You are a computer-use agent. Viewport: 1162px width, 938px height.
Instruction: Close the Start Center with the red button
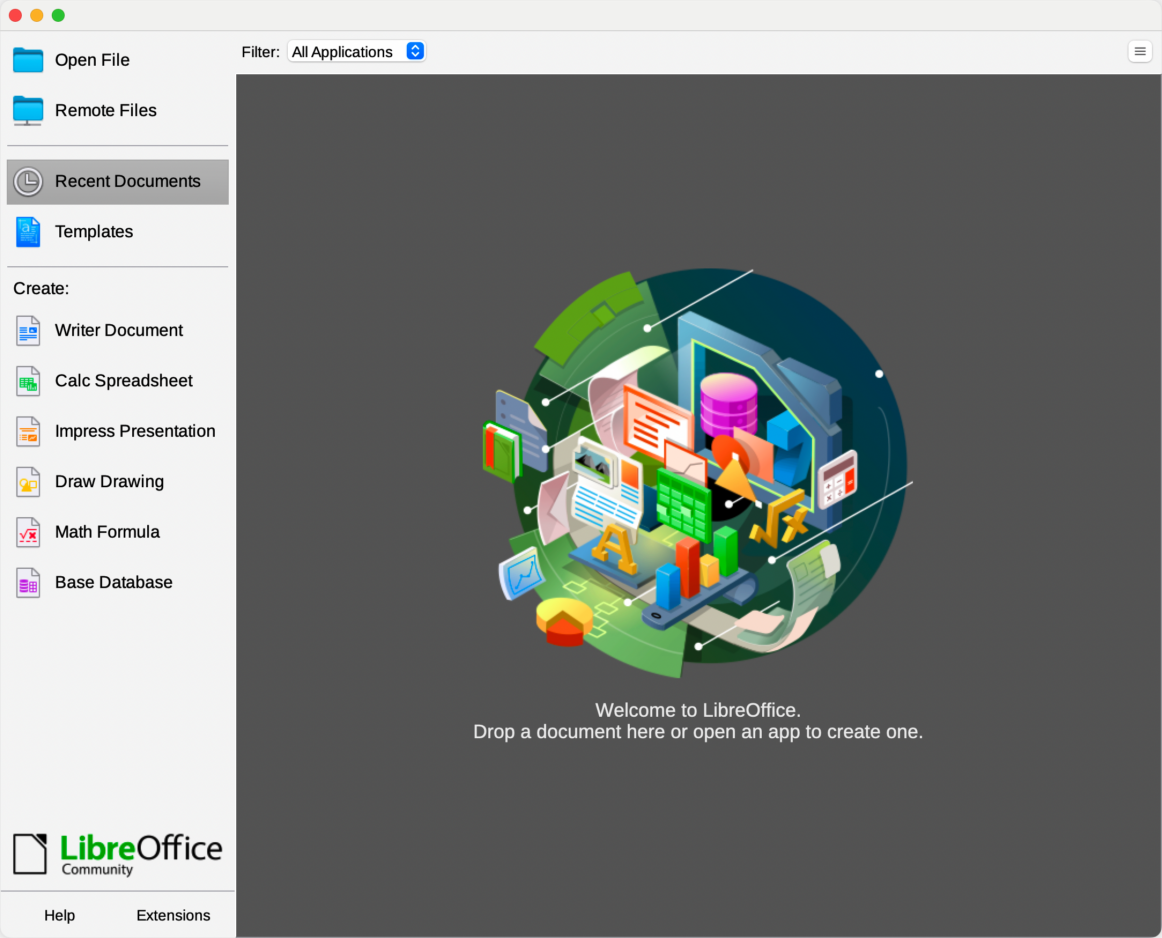(x=16, y=15)
